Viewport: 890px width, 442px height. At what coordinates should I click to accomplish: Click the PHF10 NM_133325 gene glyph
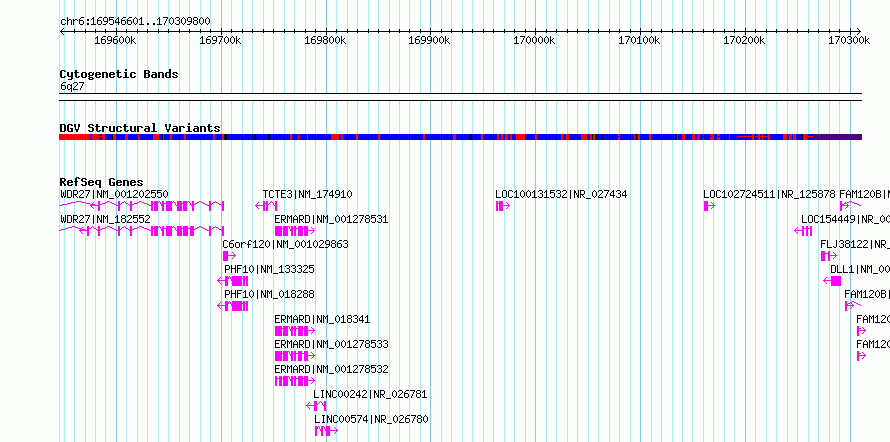coord(233,281)
